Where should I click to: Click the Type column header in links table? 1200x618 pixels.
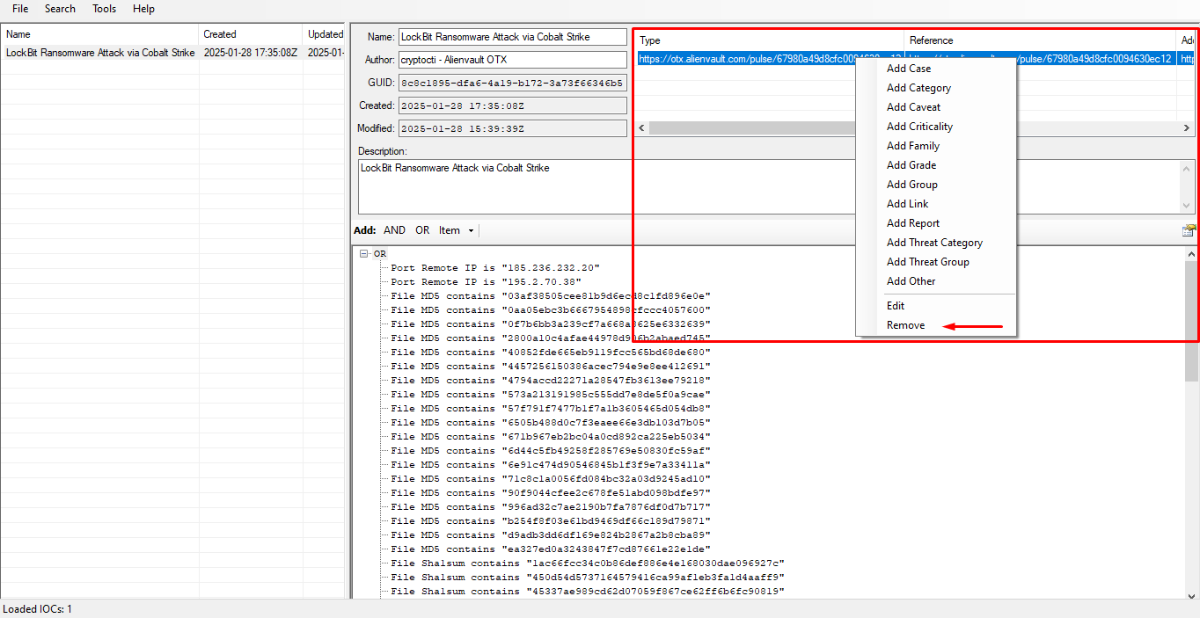(x=770, y=40)
